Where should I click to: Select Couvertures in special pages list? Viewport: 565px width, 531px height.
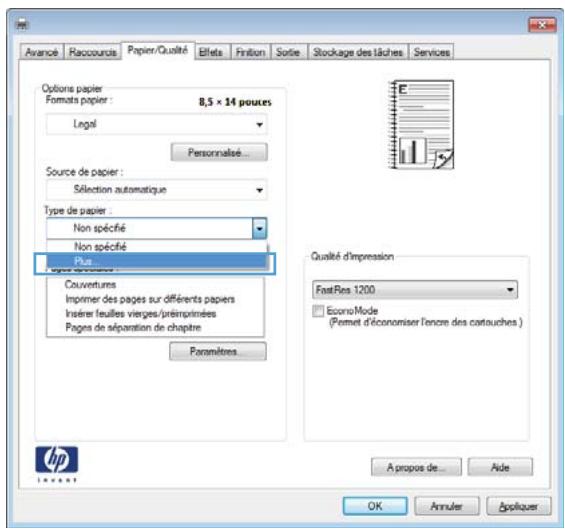[90, 285]
